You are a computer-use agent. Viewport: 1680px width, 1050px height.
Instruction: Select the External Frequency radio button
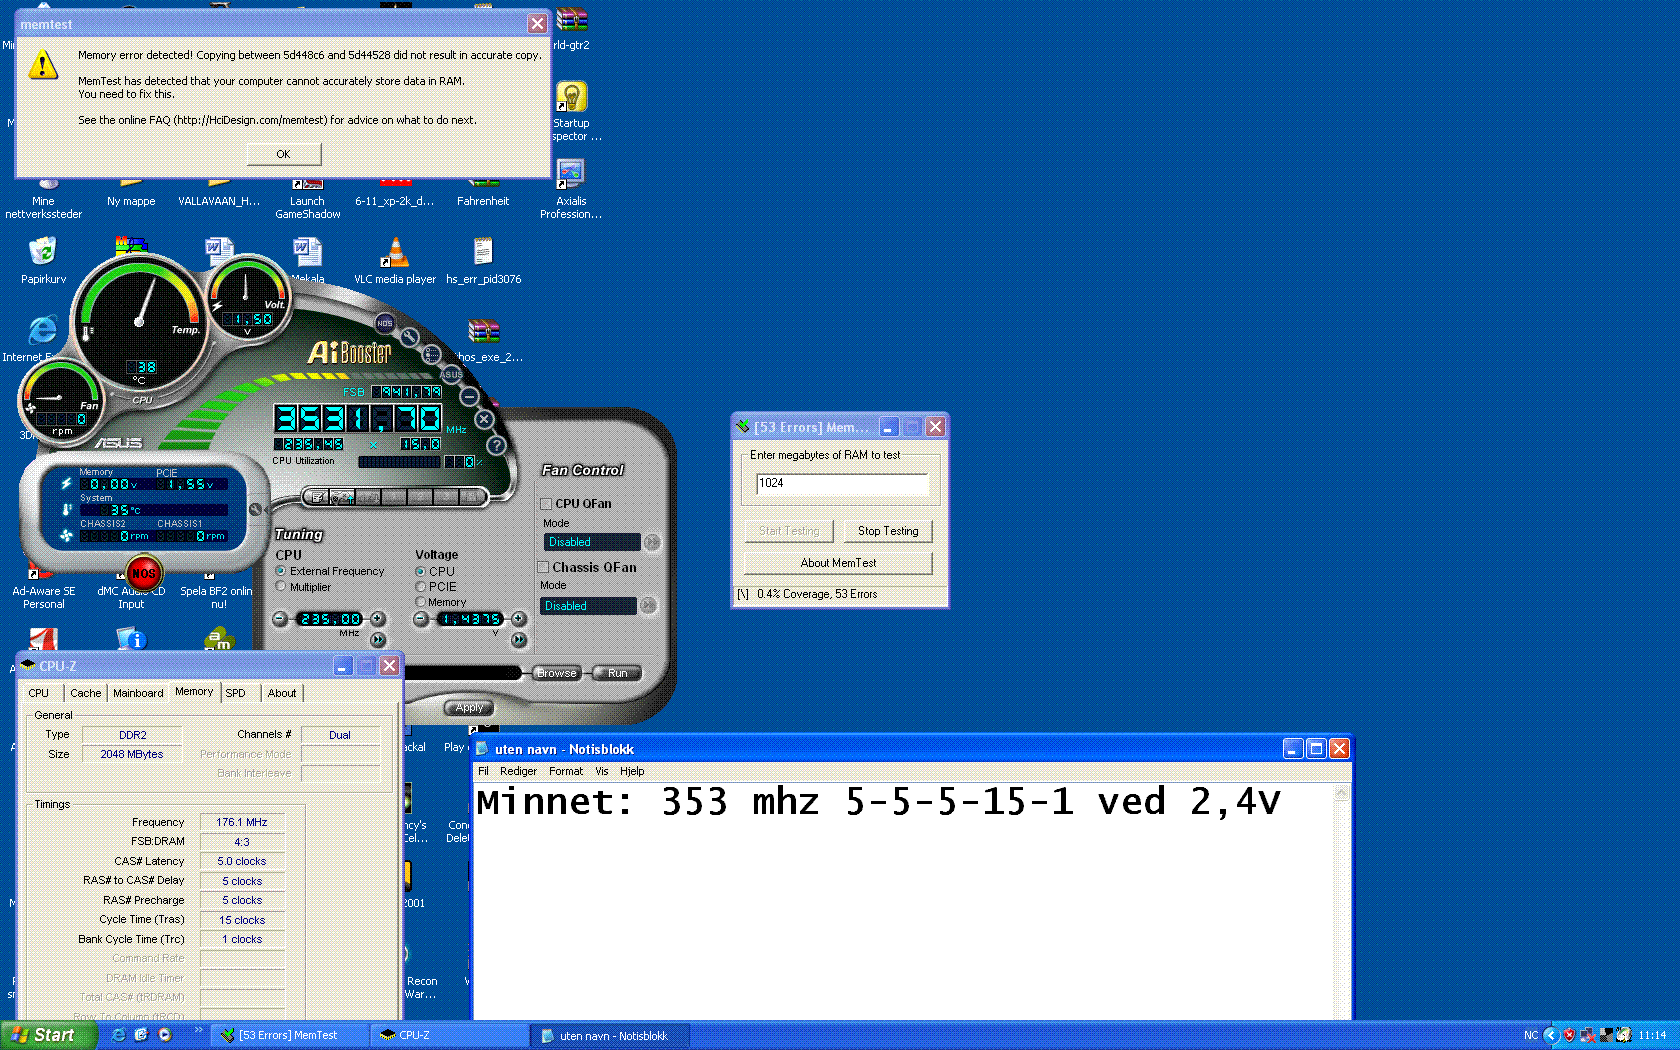(x=281, y=571)
